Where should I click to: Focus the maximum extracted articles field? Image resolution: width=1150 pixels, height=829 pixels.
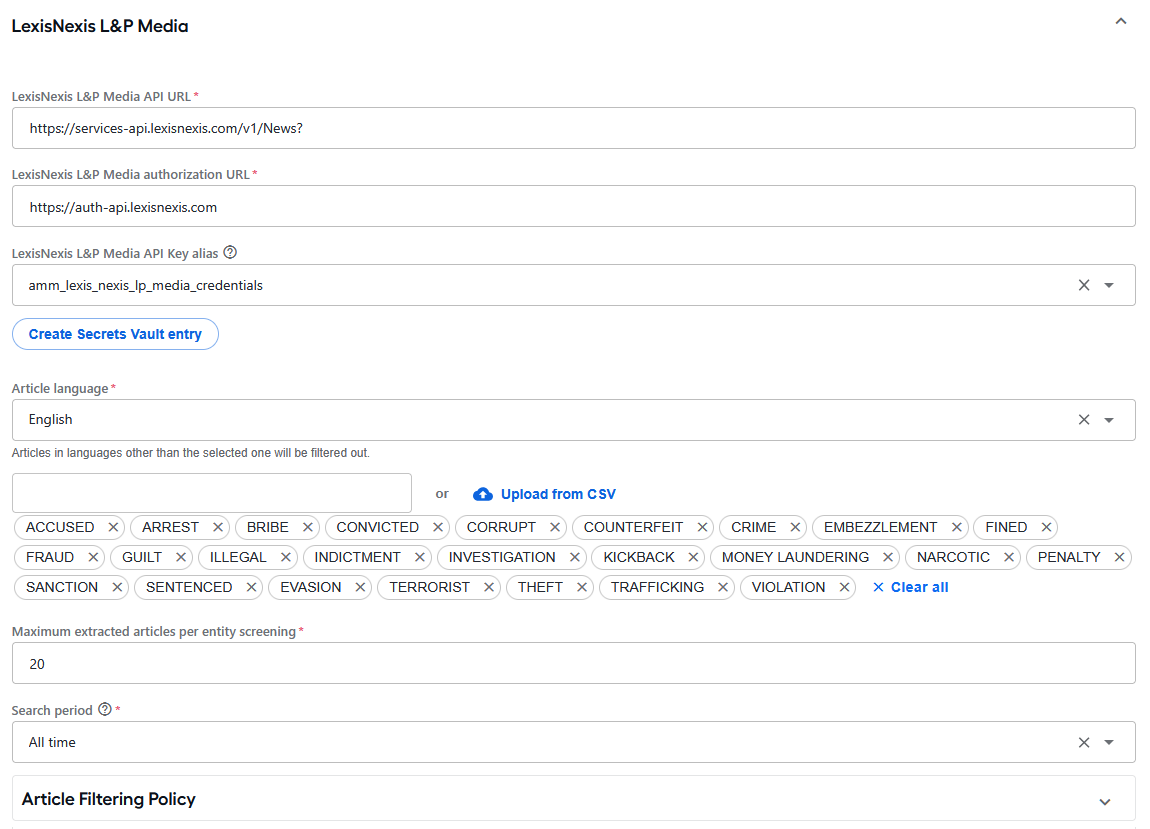[574, 664]
